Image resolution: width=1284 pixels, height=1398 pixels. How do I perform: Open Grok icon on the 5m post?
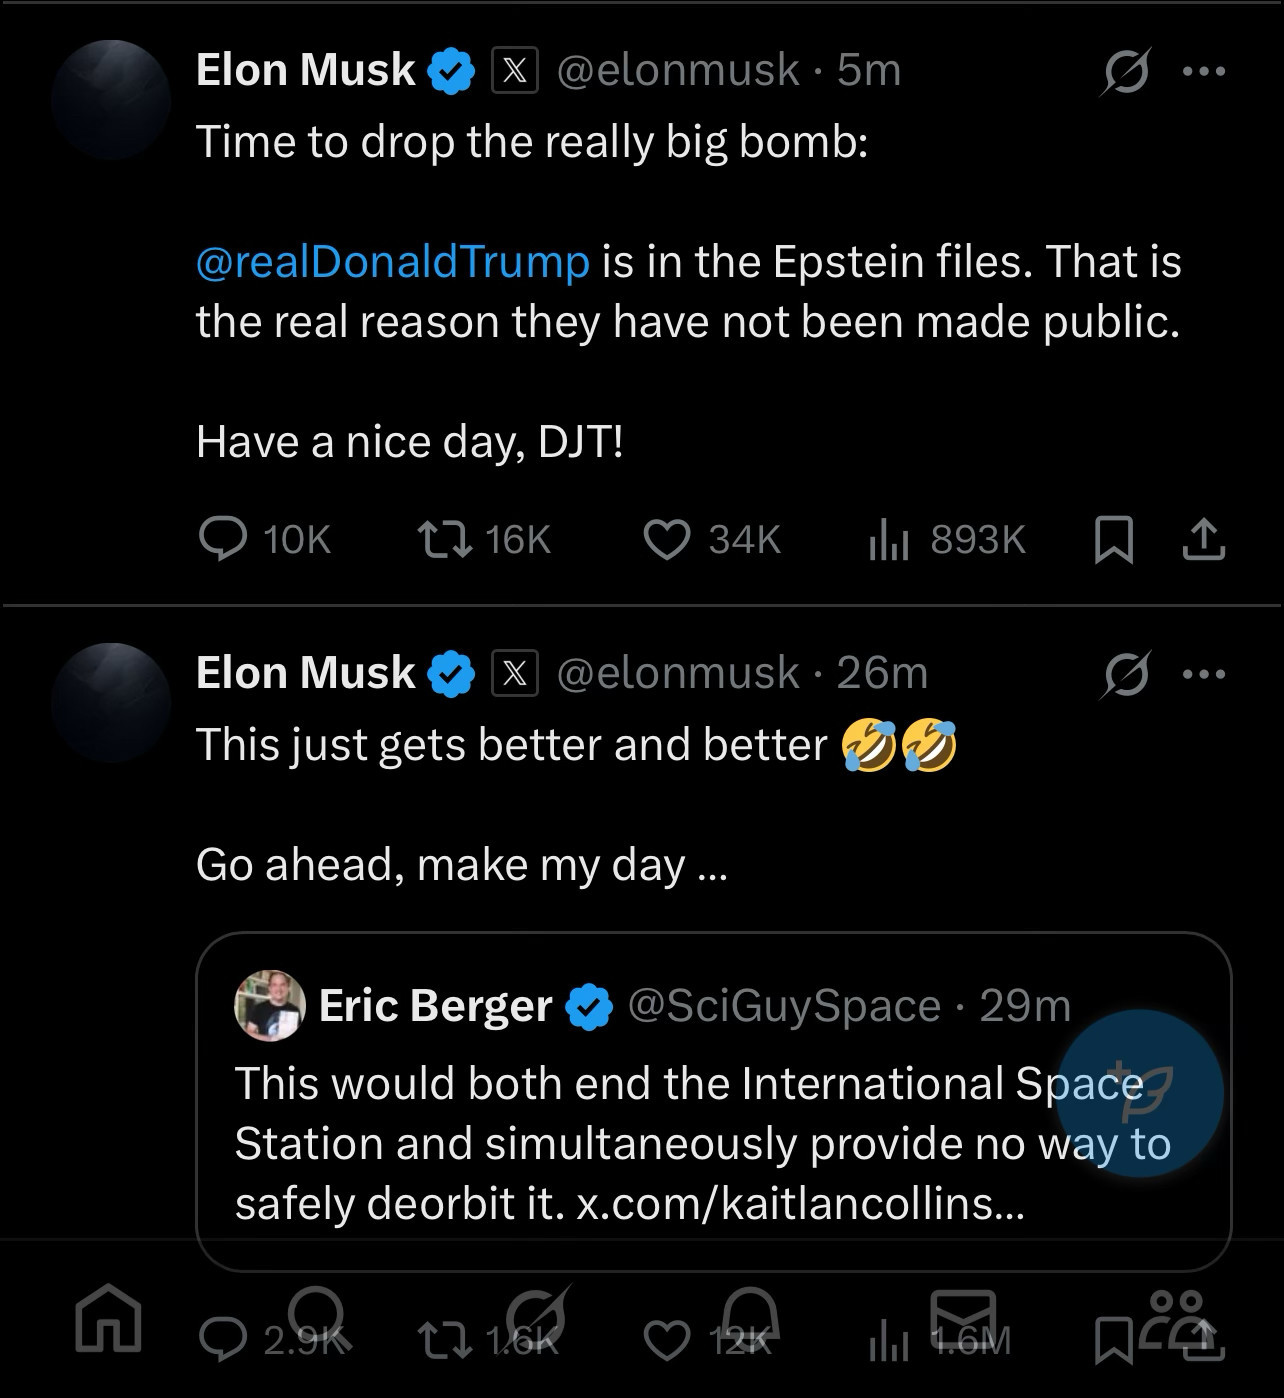coord(1126,71)
